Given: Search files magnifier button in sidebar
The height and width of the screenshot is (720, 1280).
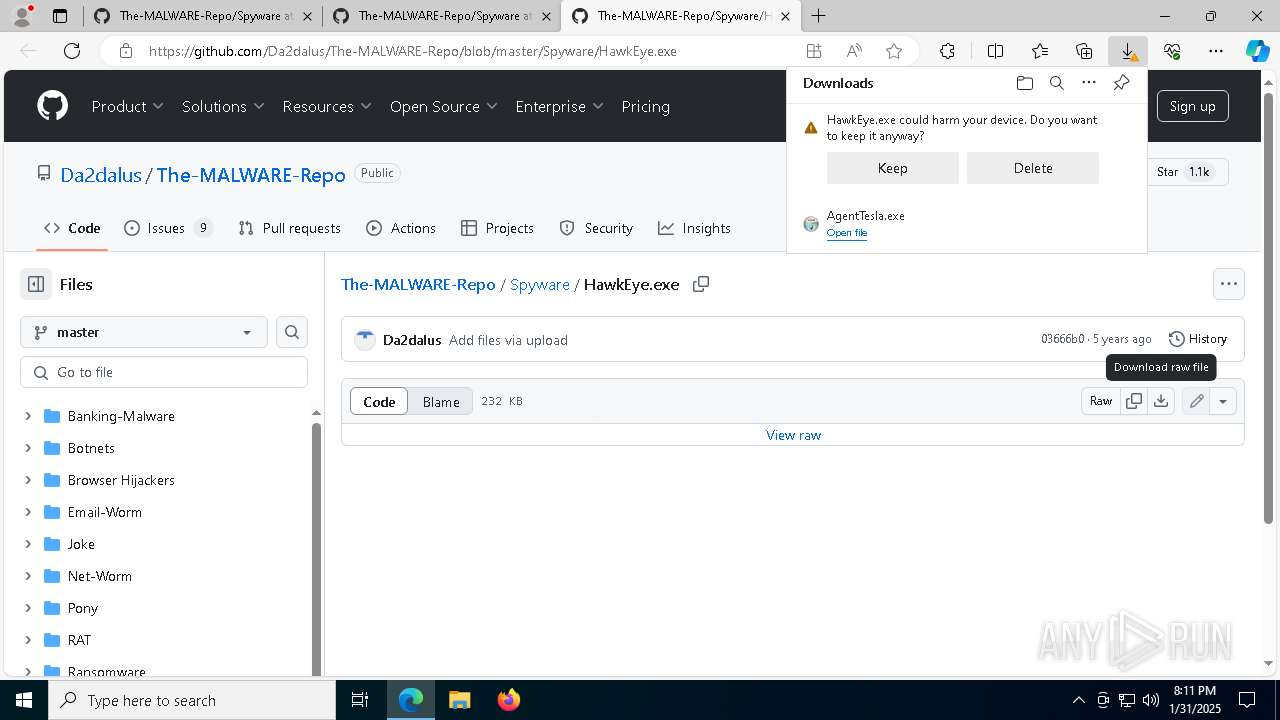Looking at the screenshot, I should coord(292,332).
